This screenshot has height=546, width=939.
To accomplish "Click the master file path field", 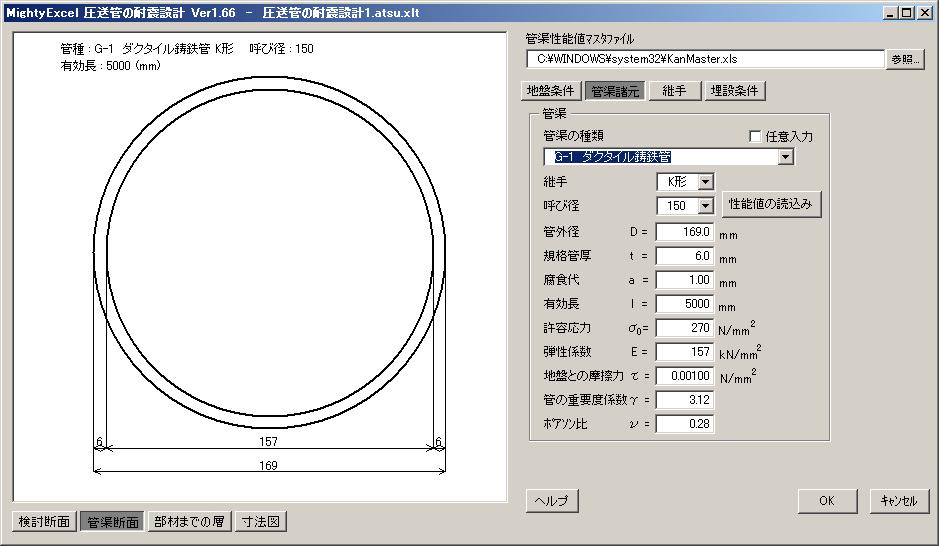I will pos(705,59).
